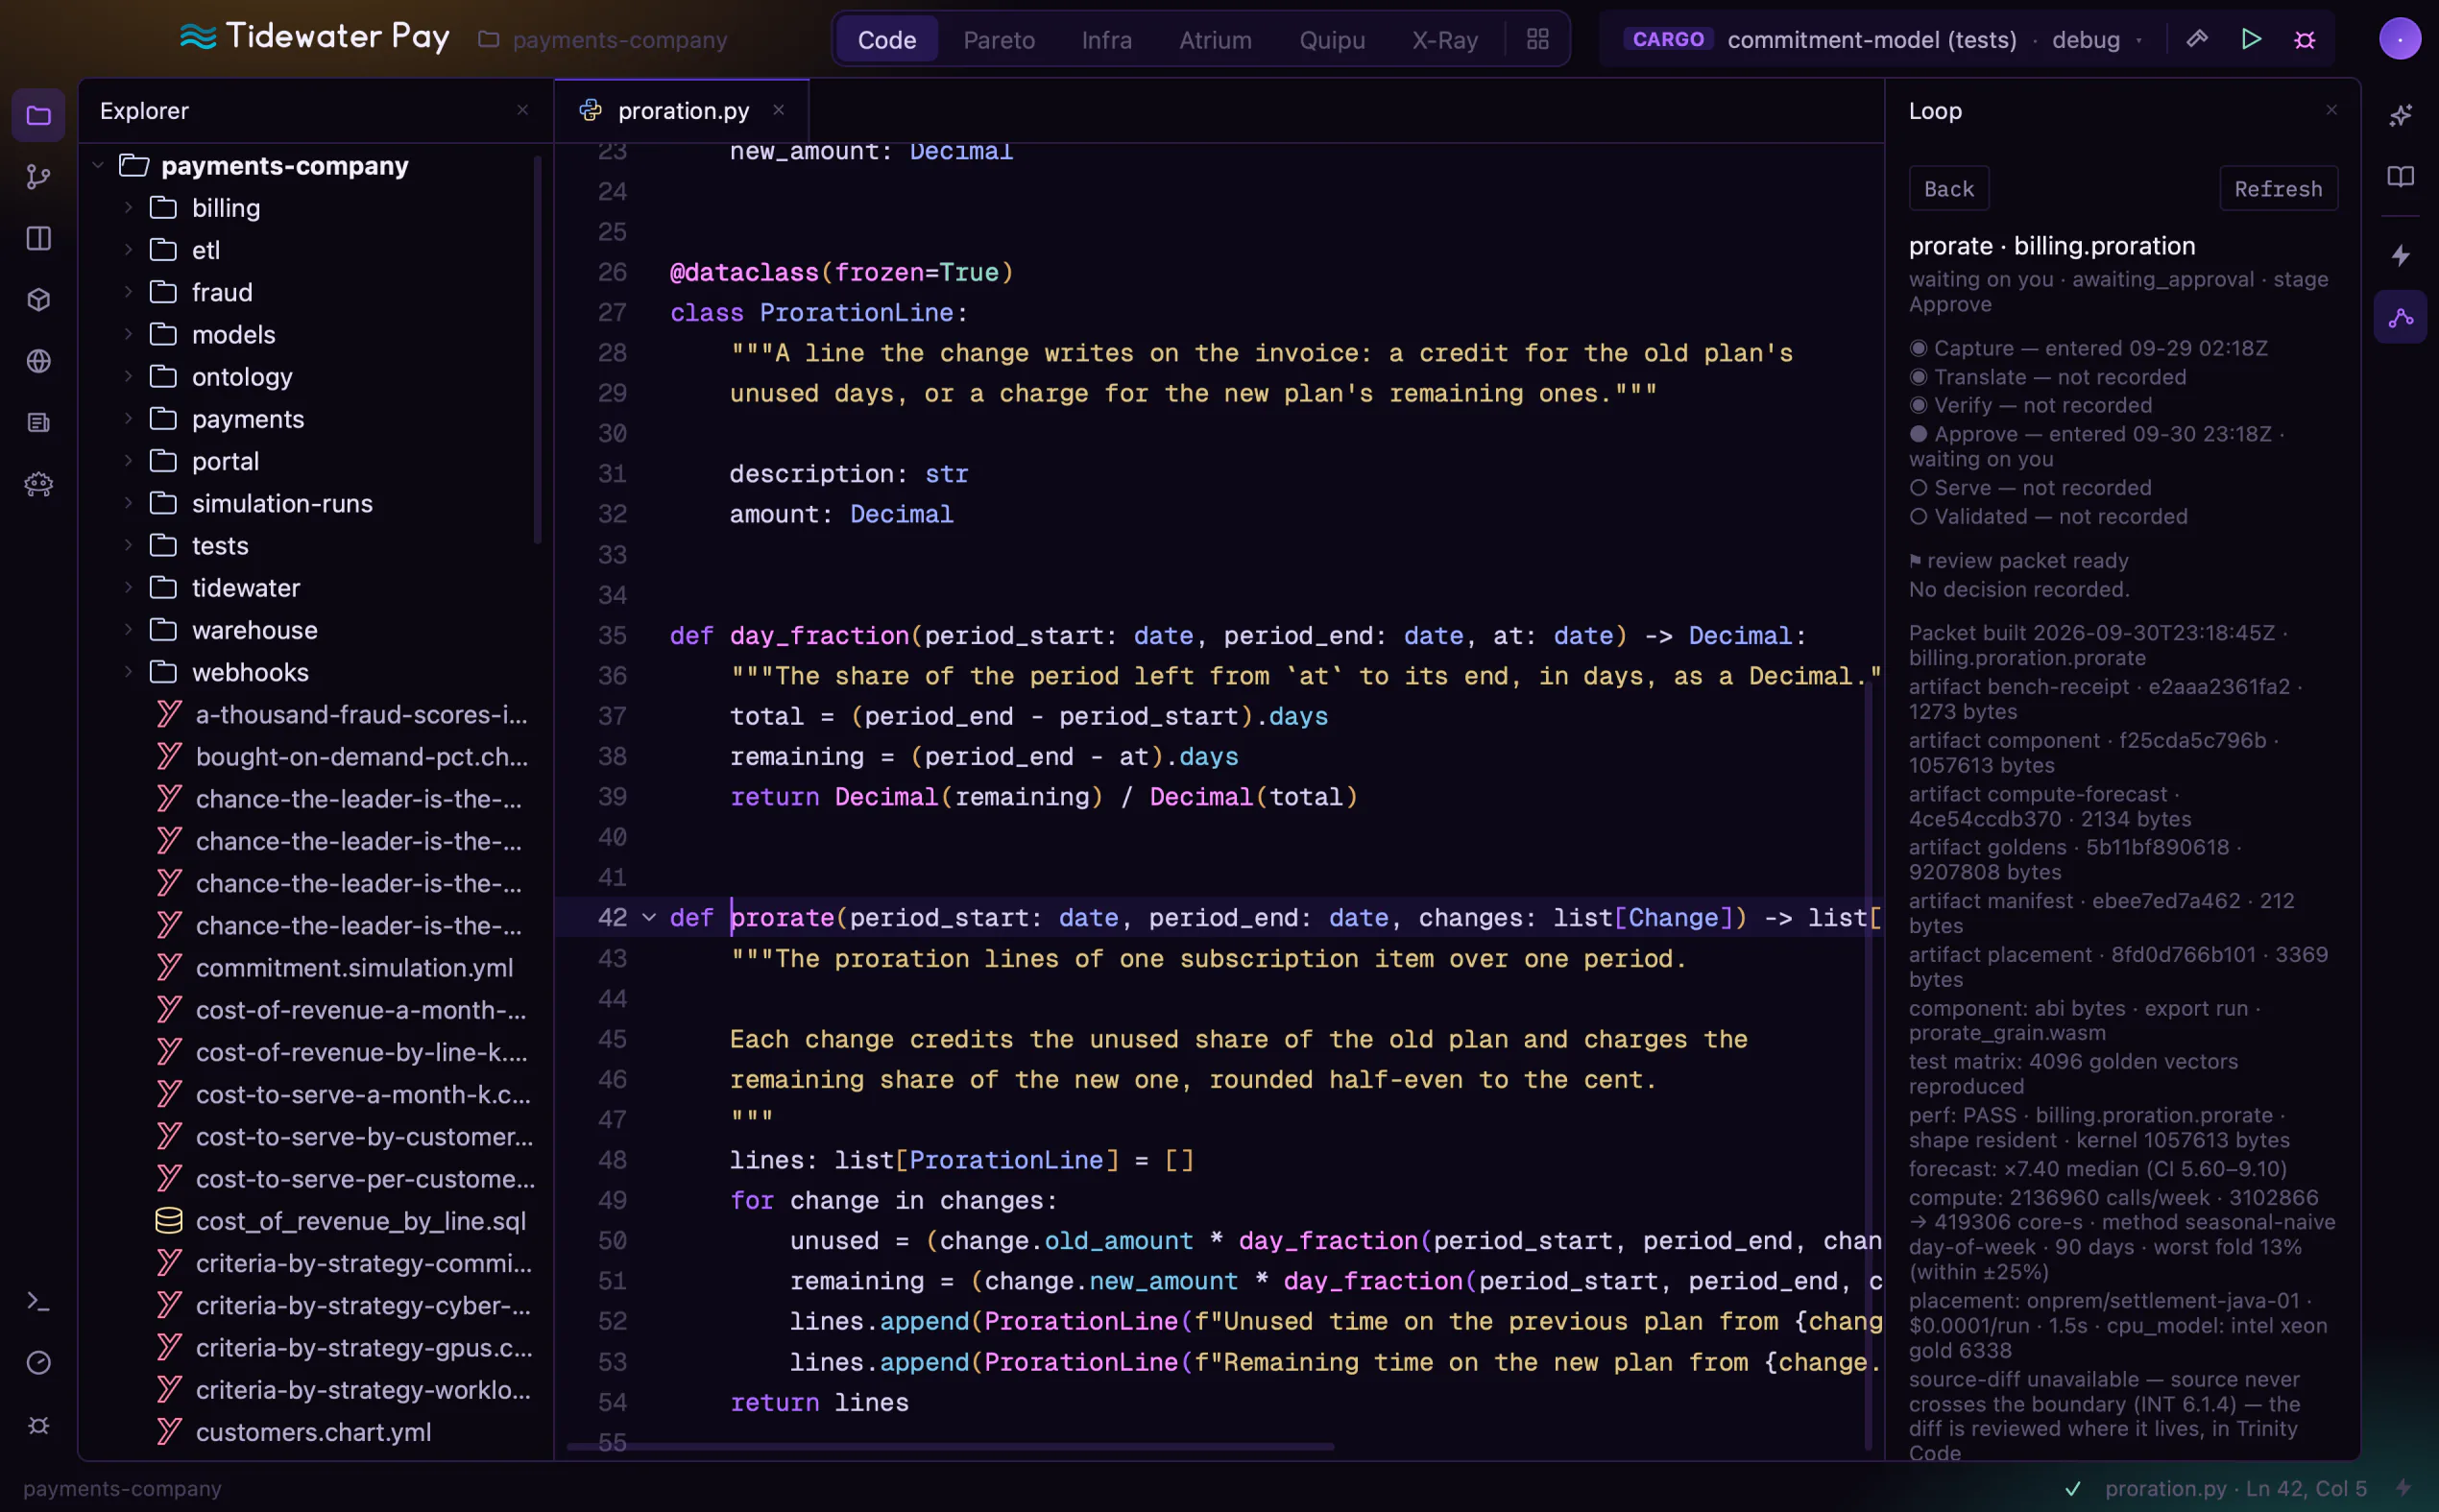The image size is (2439, 1512).
Task: Open cost_of_revenue_by_line.sql file
Action: [x=340, y=1221]
